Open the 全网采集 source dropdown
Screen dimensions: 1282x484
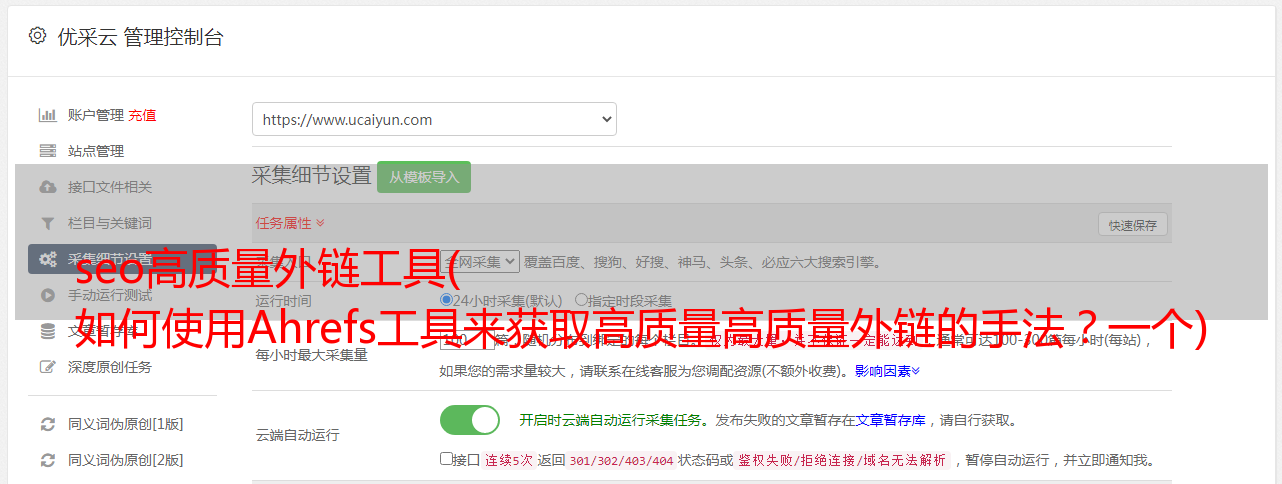(480, 261)
